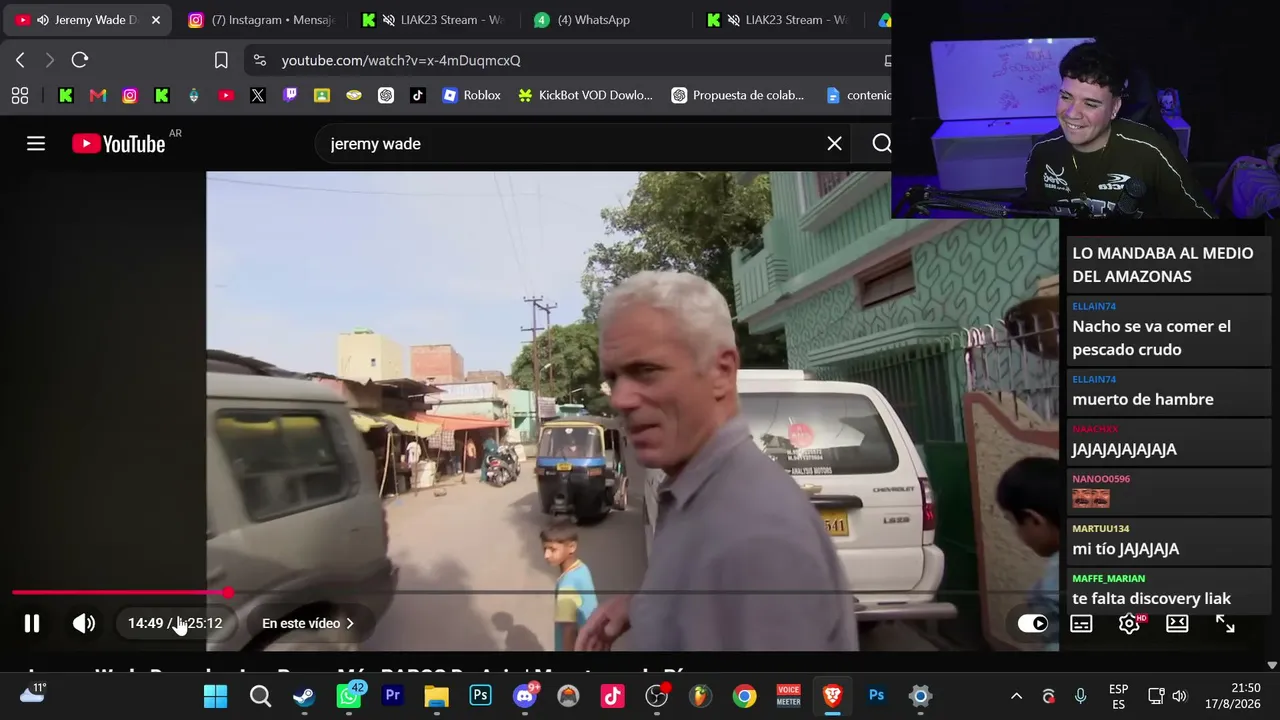The height and width of the screenshot is (720, 1280).
Task: Select the browser address bar URL
Action: [x=401, y=60]
